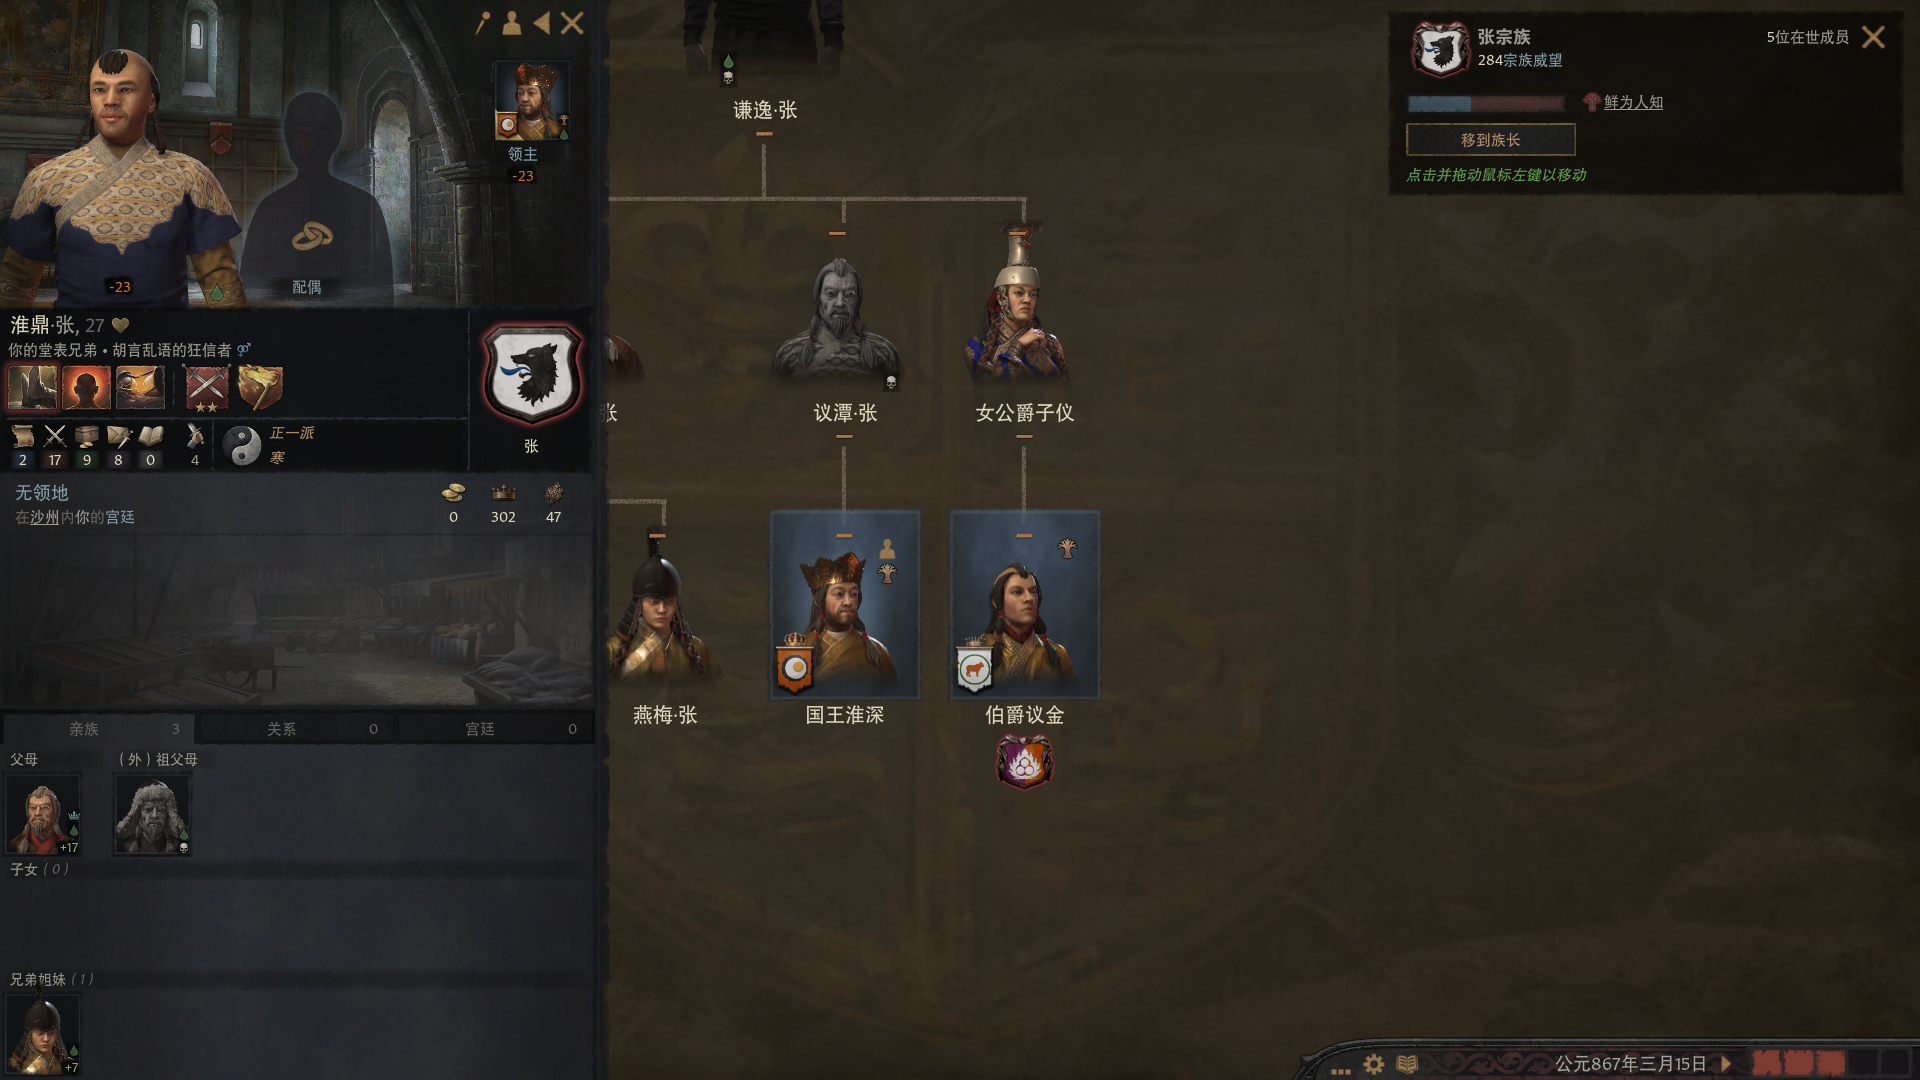Switch to the 宫廷 tab
The image size is (1920, 1080).
tap(496, 729)
